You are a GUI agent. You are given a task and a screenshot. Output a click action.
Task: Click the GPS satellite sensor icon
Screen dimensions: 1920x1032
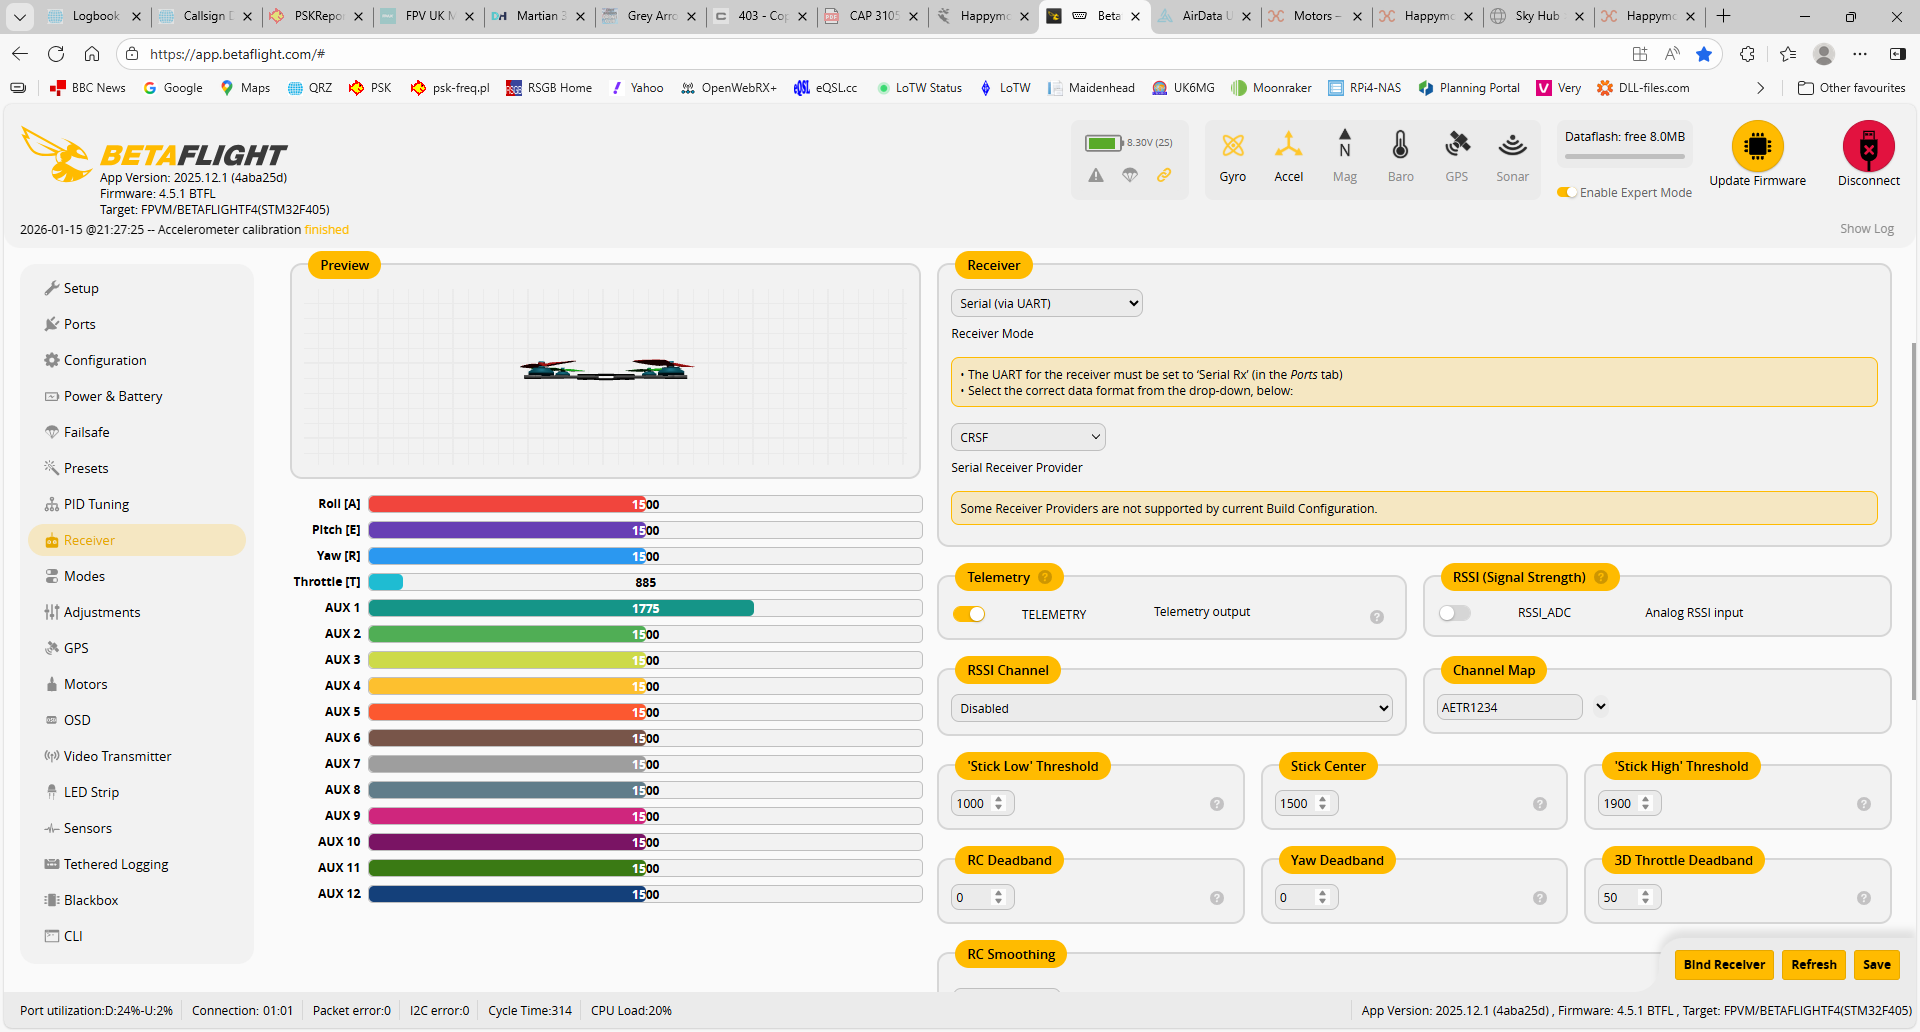click(1456, 146)
